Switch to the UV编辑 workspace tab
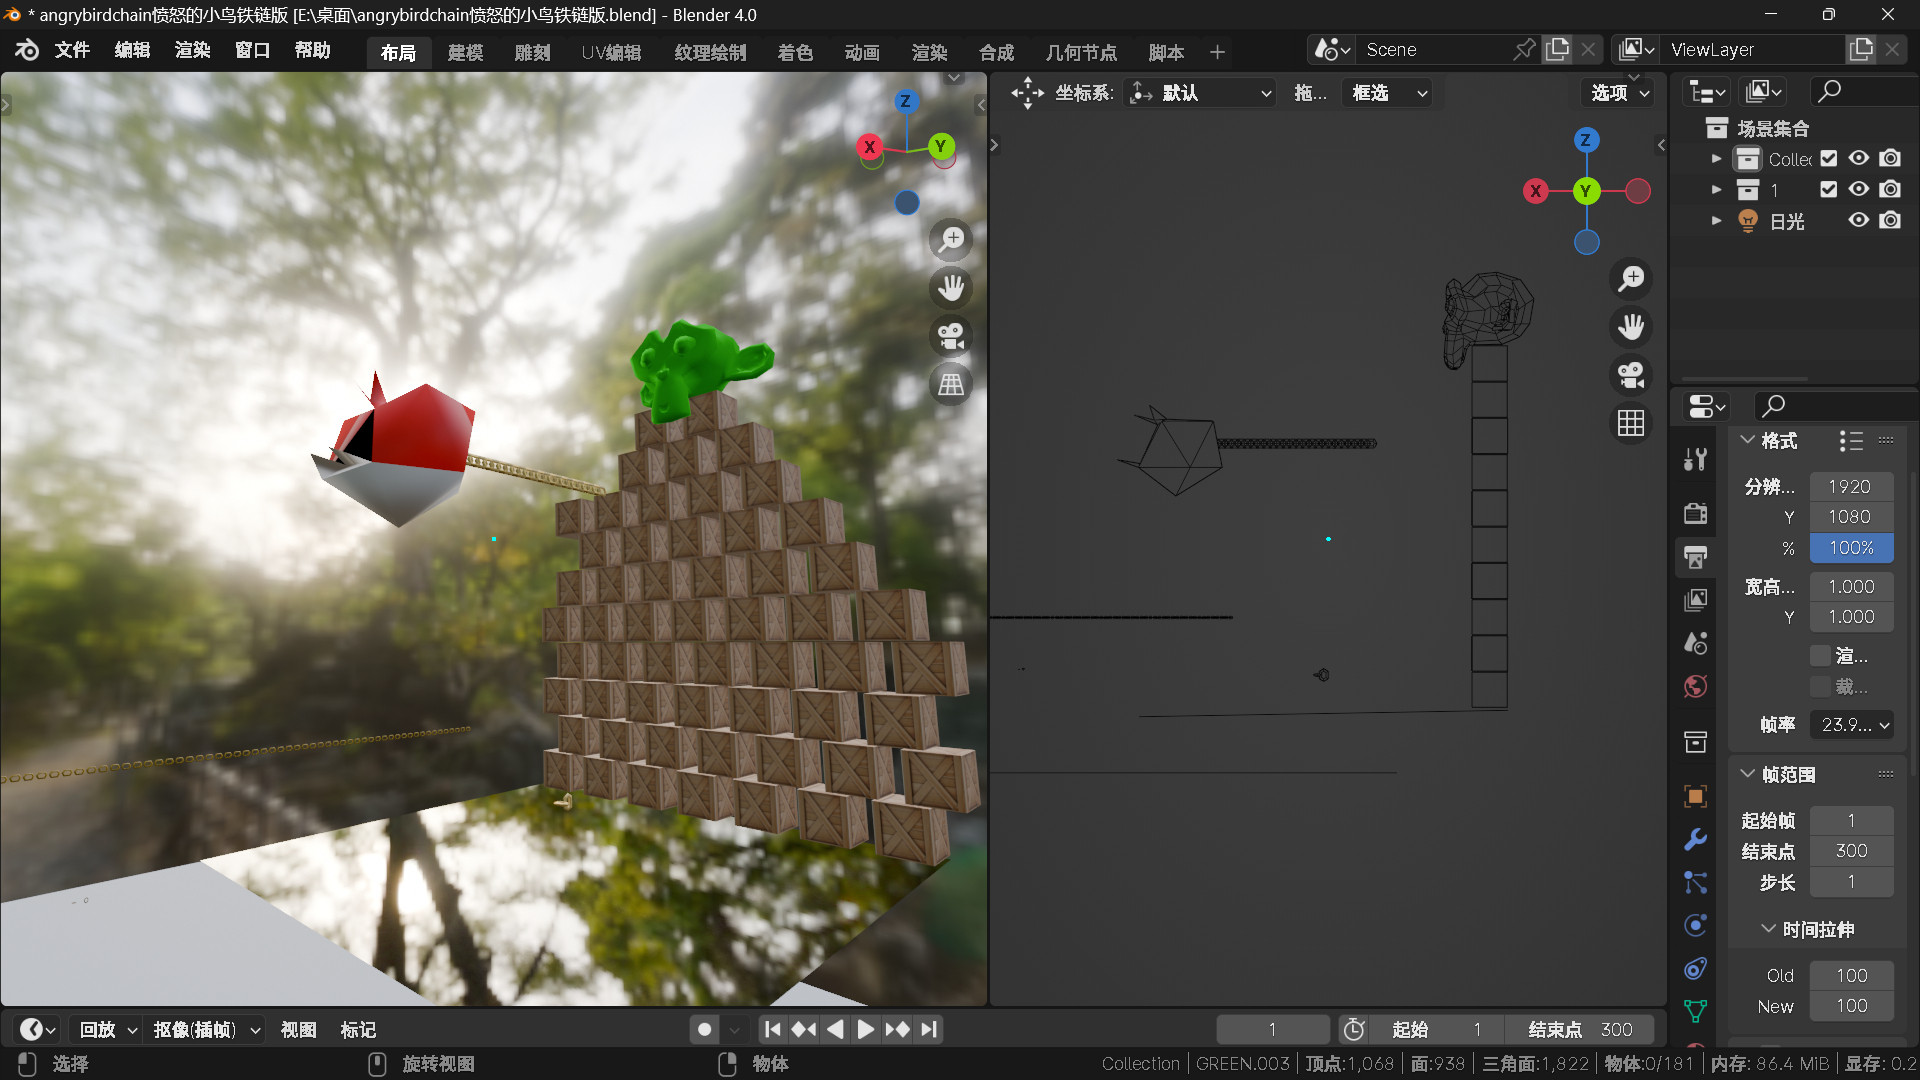This screenshot has width=1920, height=1080. tap(611, 52)
